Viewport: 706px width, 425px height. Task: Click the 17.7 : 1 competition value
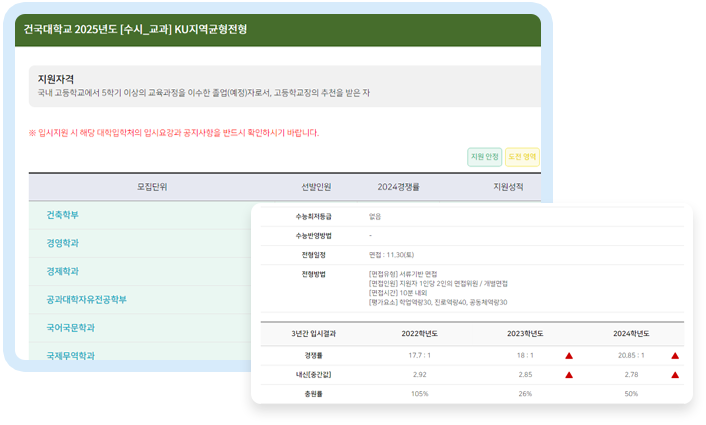pyautogui.click(x=420, y=355)
